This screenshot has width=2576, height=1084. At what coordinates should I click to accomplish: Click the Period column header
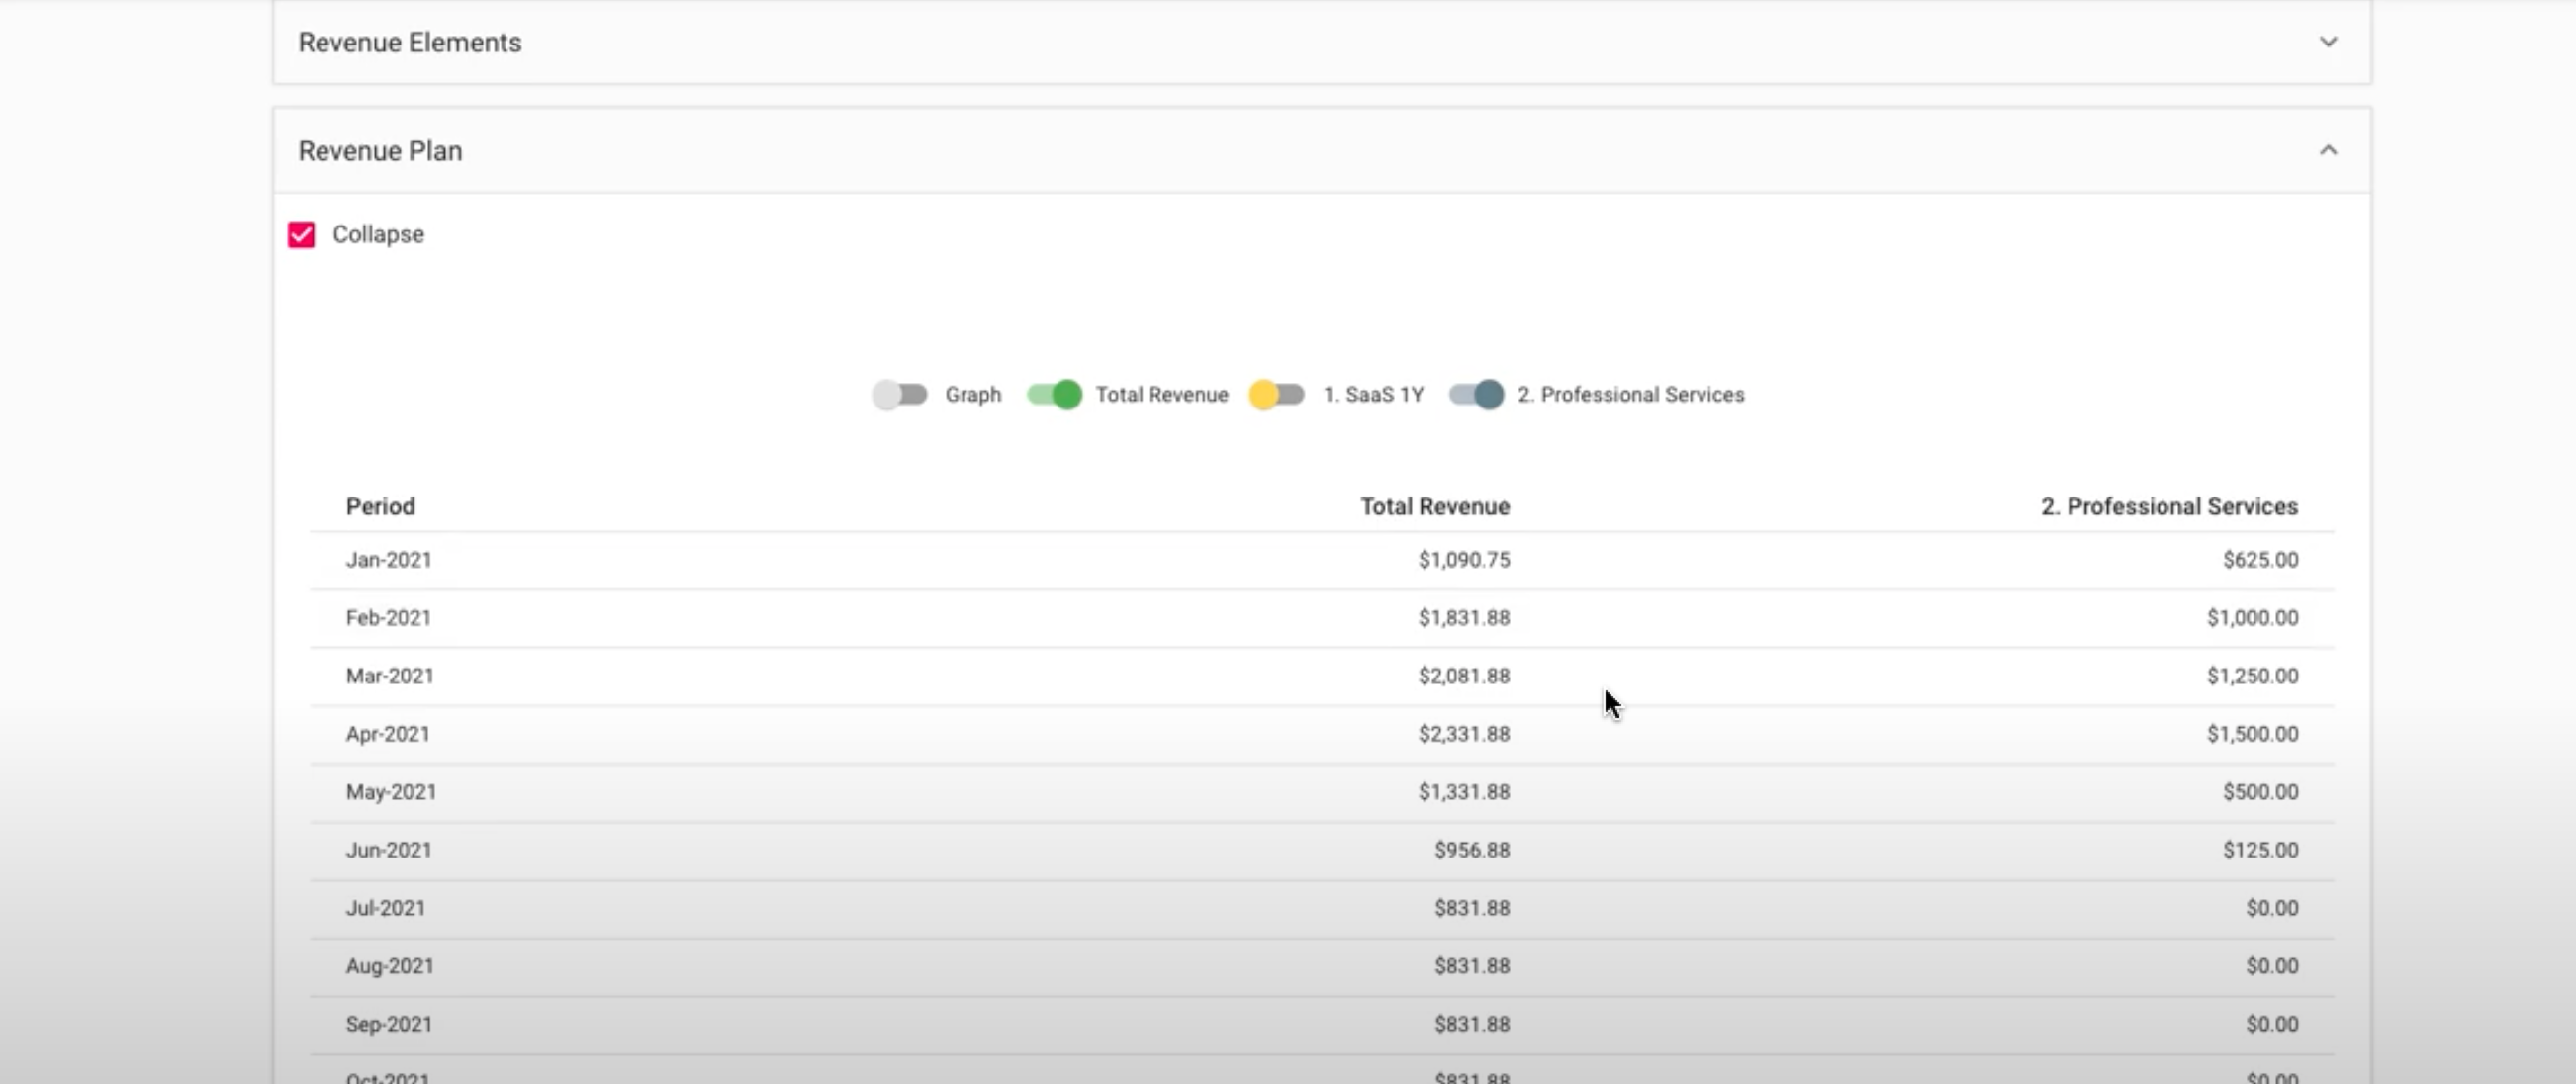point(380,507)
